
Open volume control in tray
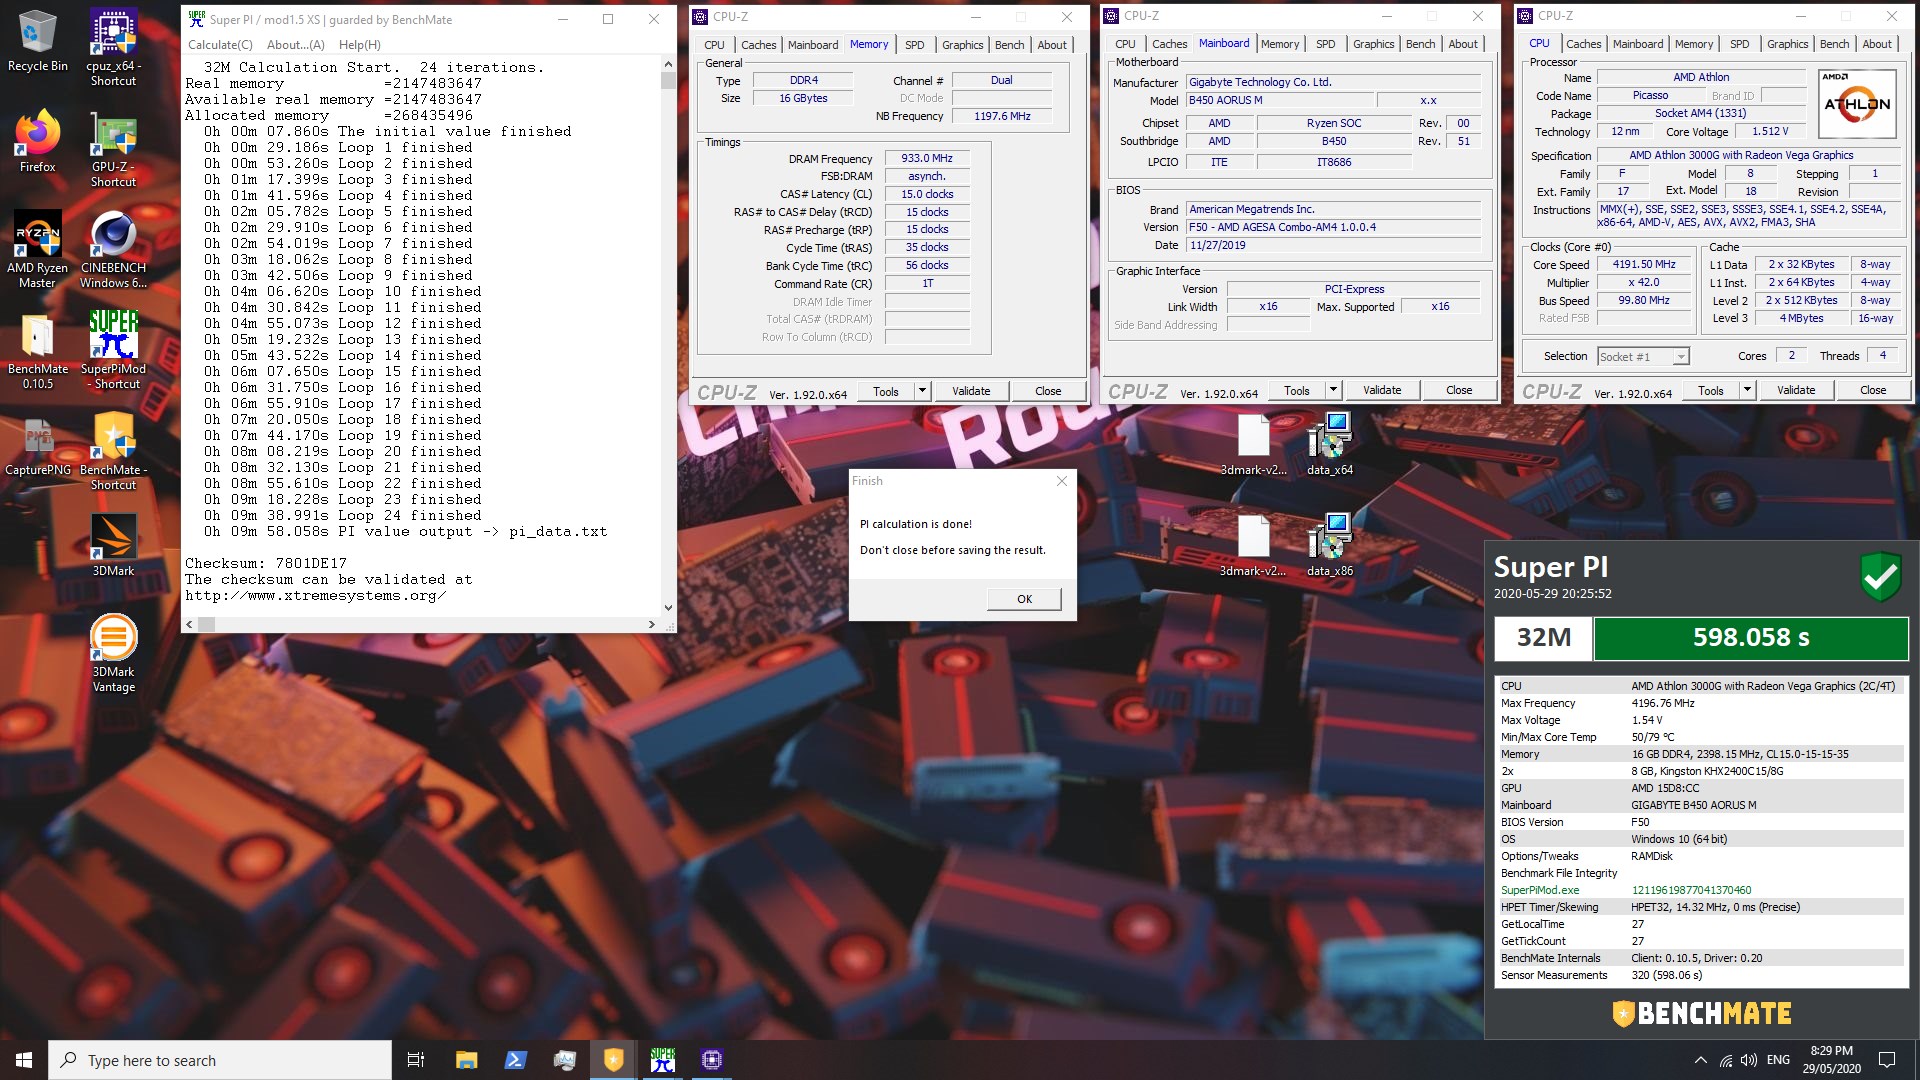[x=1749, y=1060]
